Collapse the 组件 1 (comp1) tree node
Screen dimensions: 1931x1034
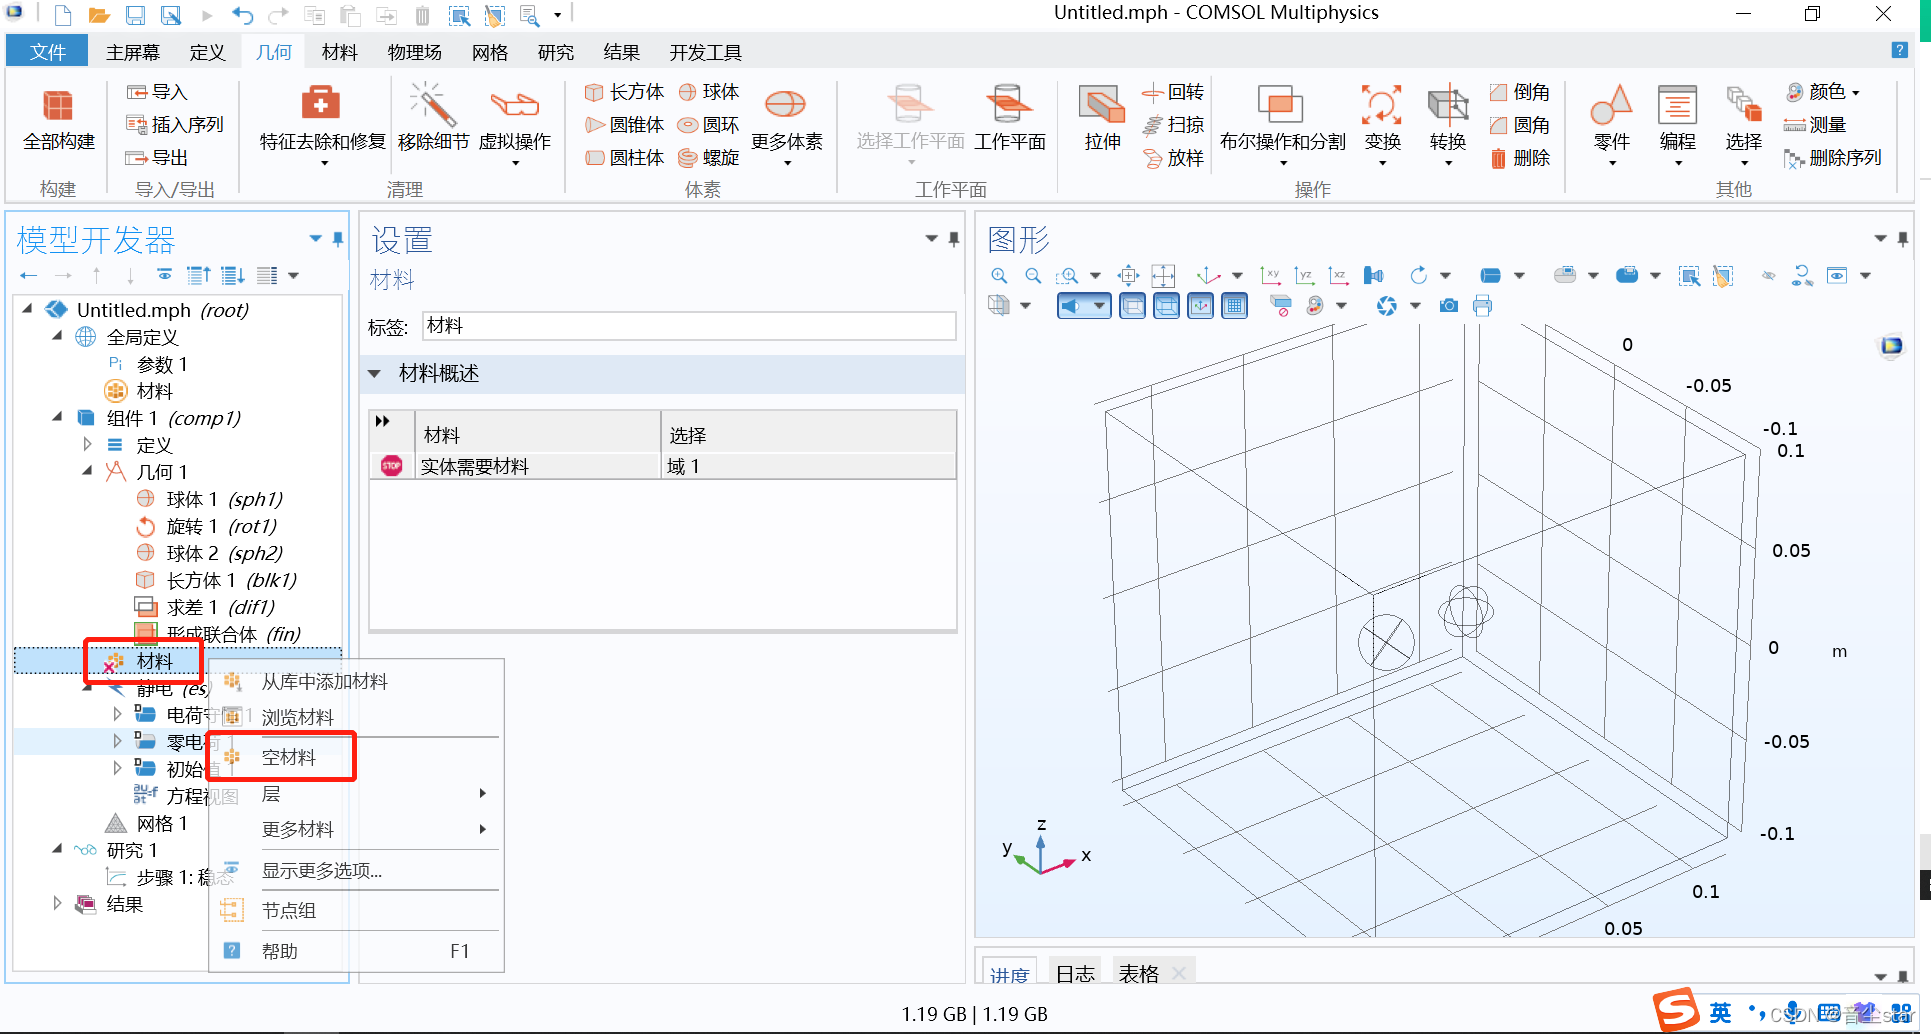click(x=57, y=418)
